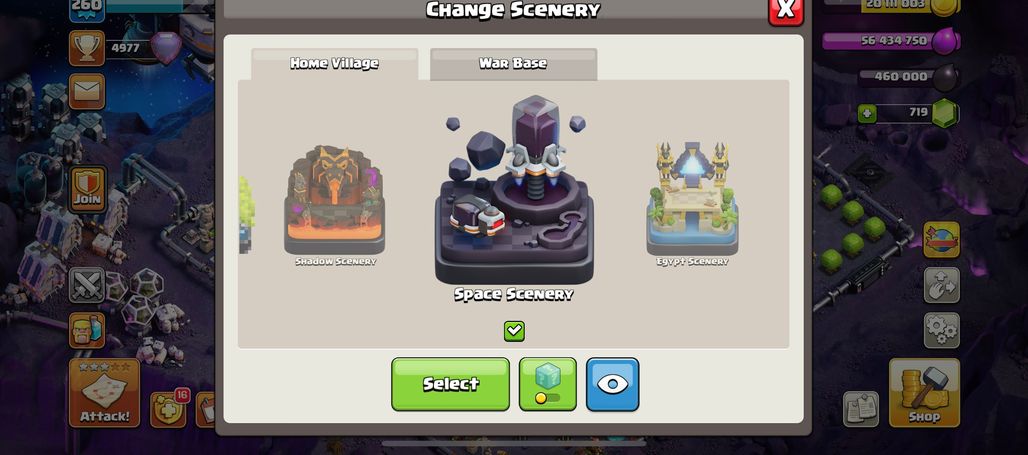Choose the Shadow Scenery thumbnail
Viewport: 1028px width, 455px height.
pyautogui.click(x=335, y=205)
